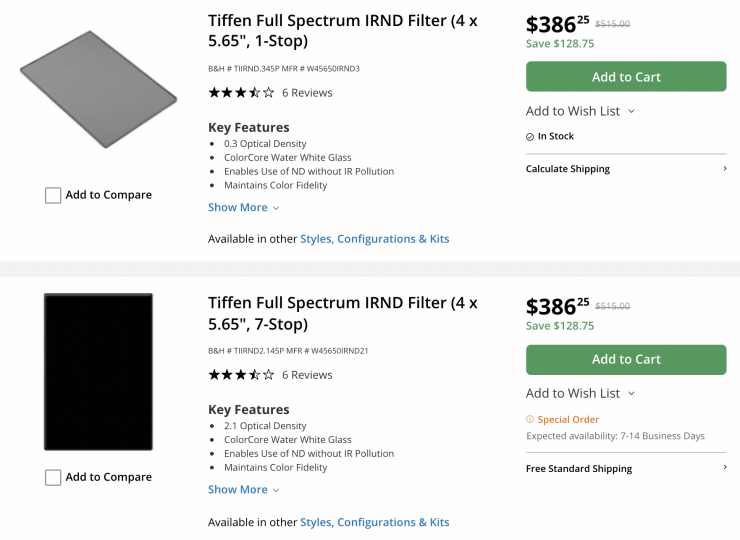
Task: Tick Add to Compare for 7-Stop filter
Action: [53, 478]
